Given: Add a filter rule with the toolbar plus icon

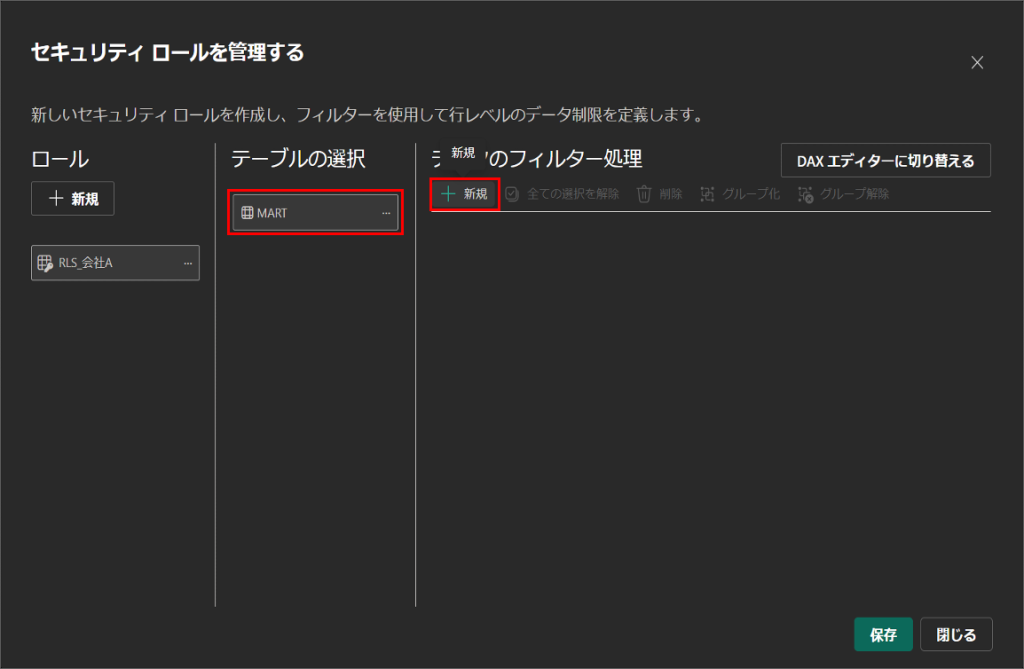Looking at the screenshot, I should coord(449,194).
